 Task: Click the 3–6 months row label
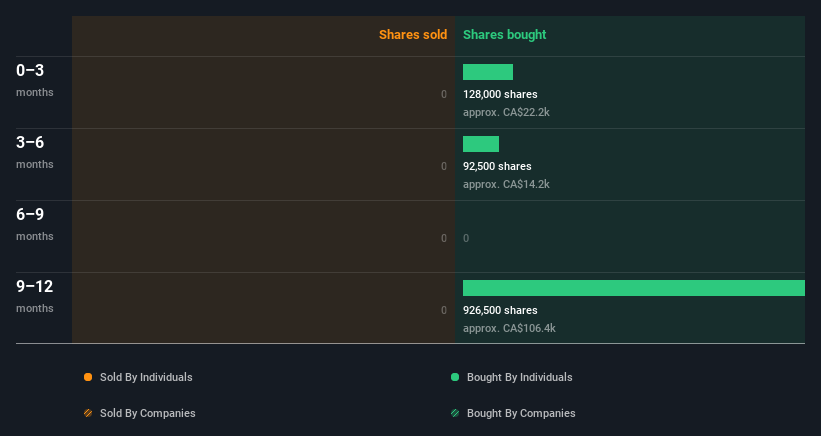click(35, 152)
